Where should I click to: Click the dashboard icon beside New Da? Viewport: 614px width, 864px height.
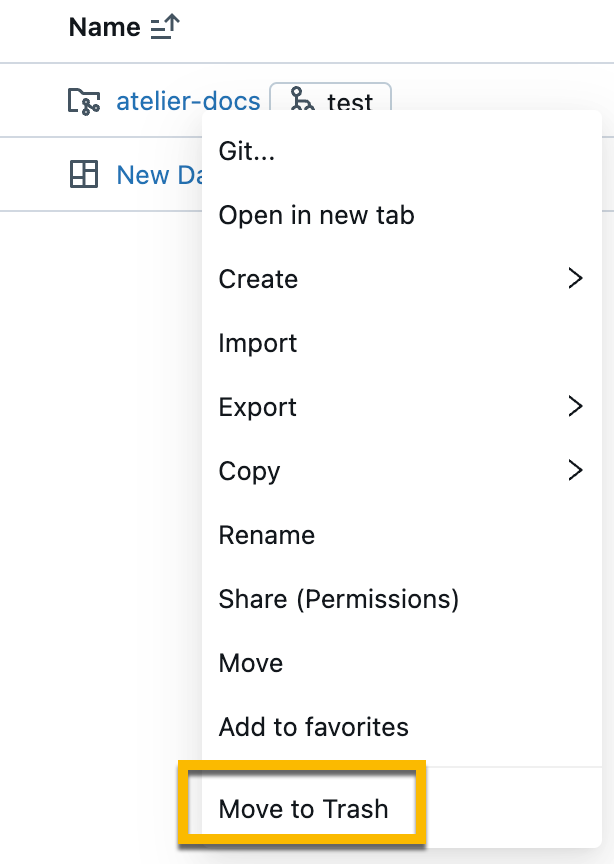(x=84, y=175)
